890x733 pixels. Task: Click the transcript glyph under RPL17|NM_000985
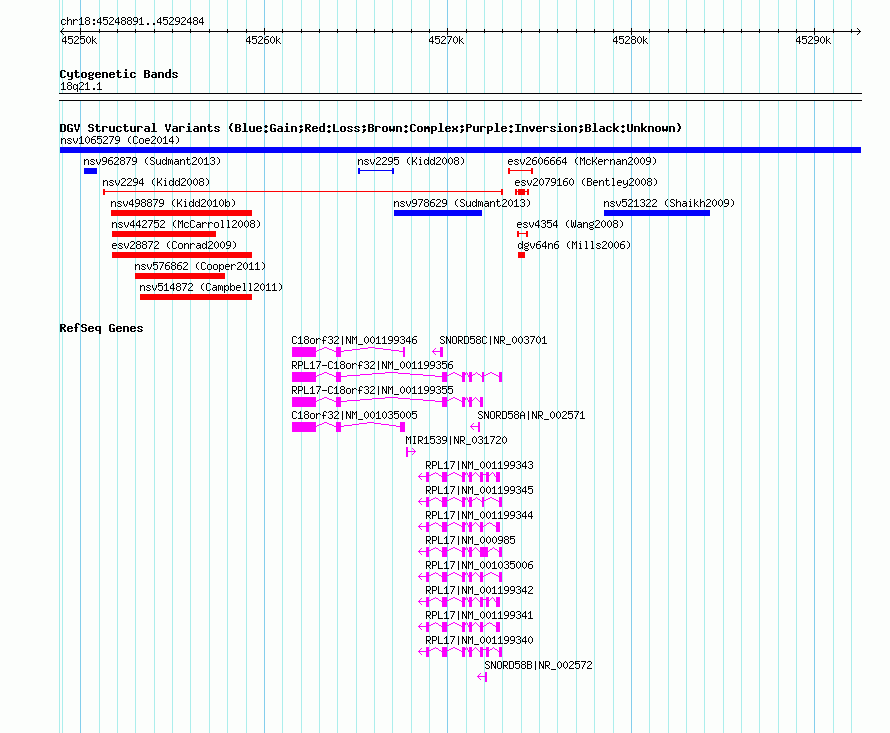click(x=460, y=552)
